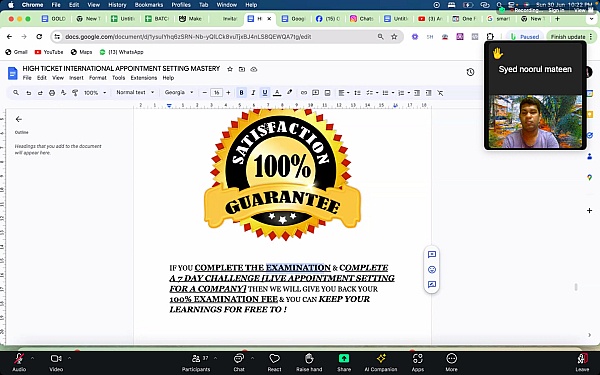Increase the font size

[228, 93]
